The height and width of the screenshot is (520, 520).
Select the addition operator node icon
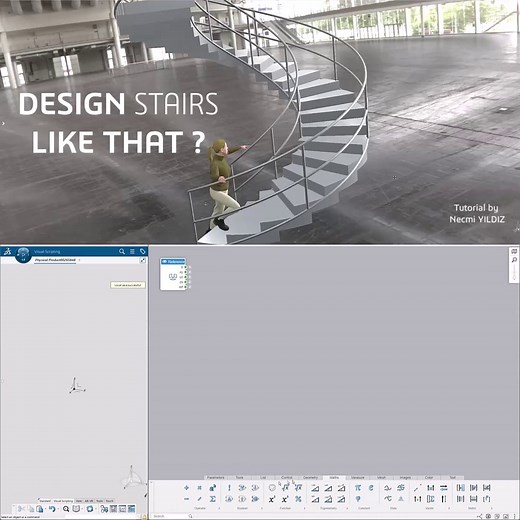tap(186, 488)
